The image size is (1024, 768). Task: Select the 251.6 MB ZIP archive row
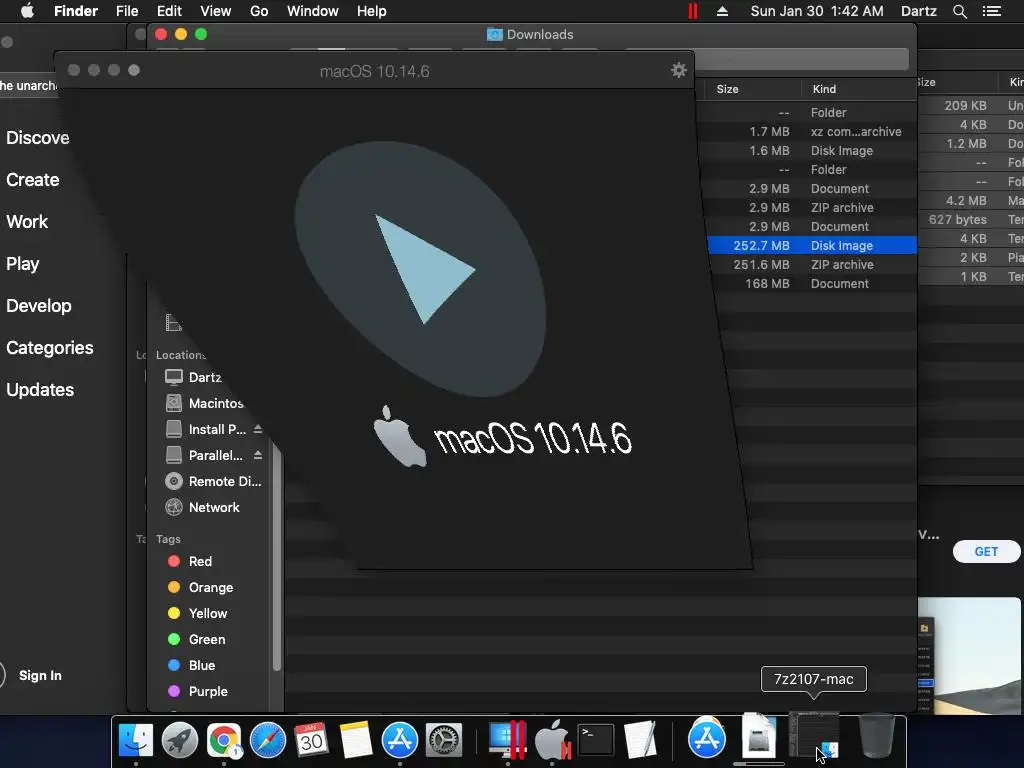coord(812,264)
